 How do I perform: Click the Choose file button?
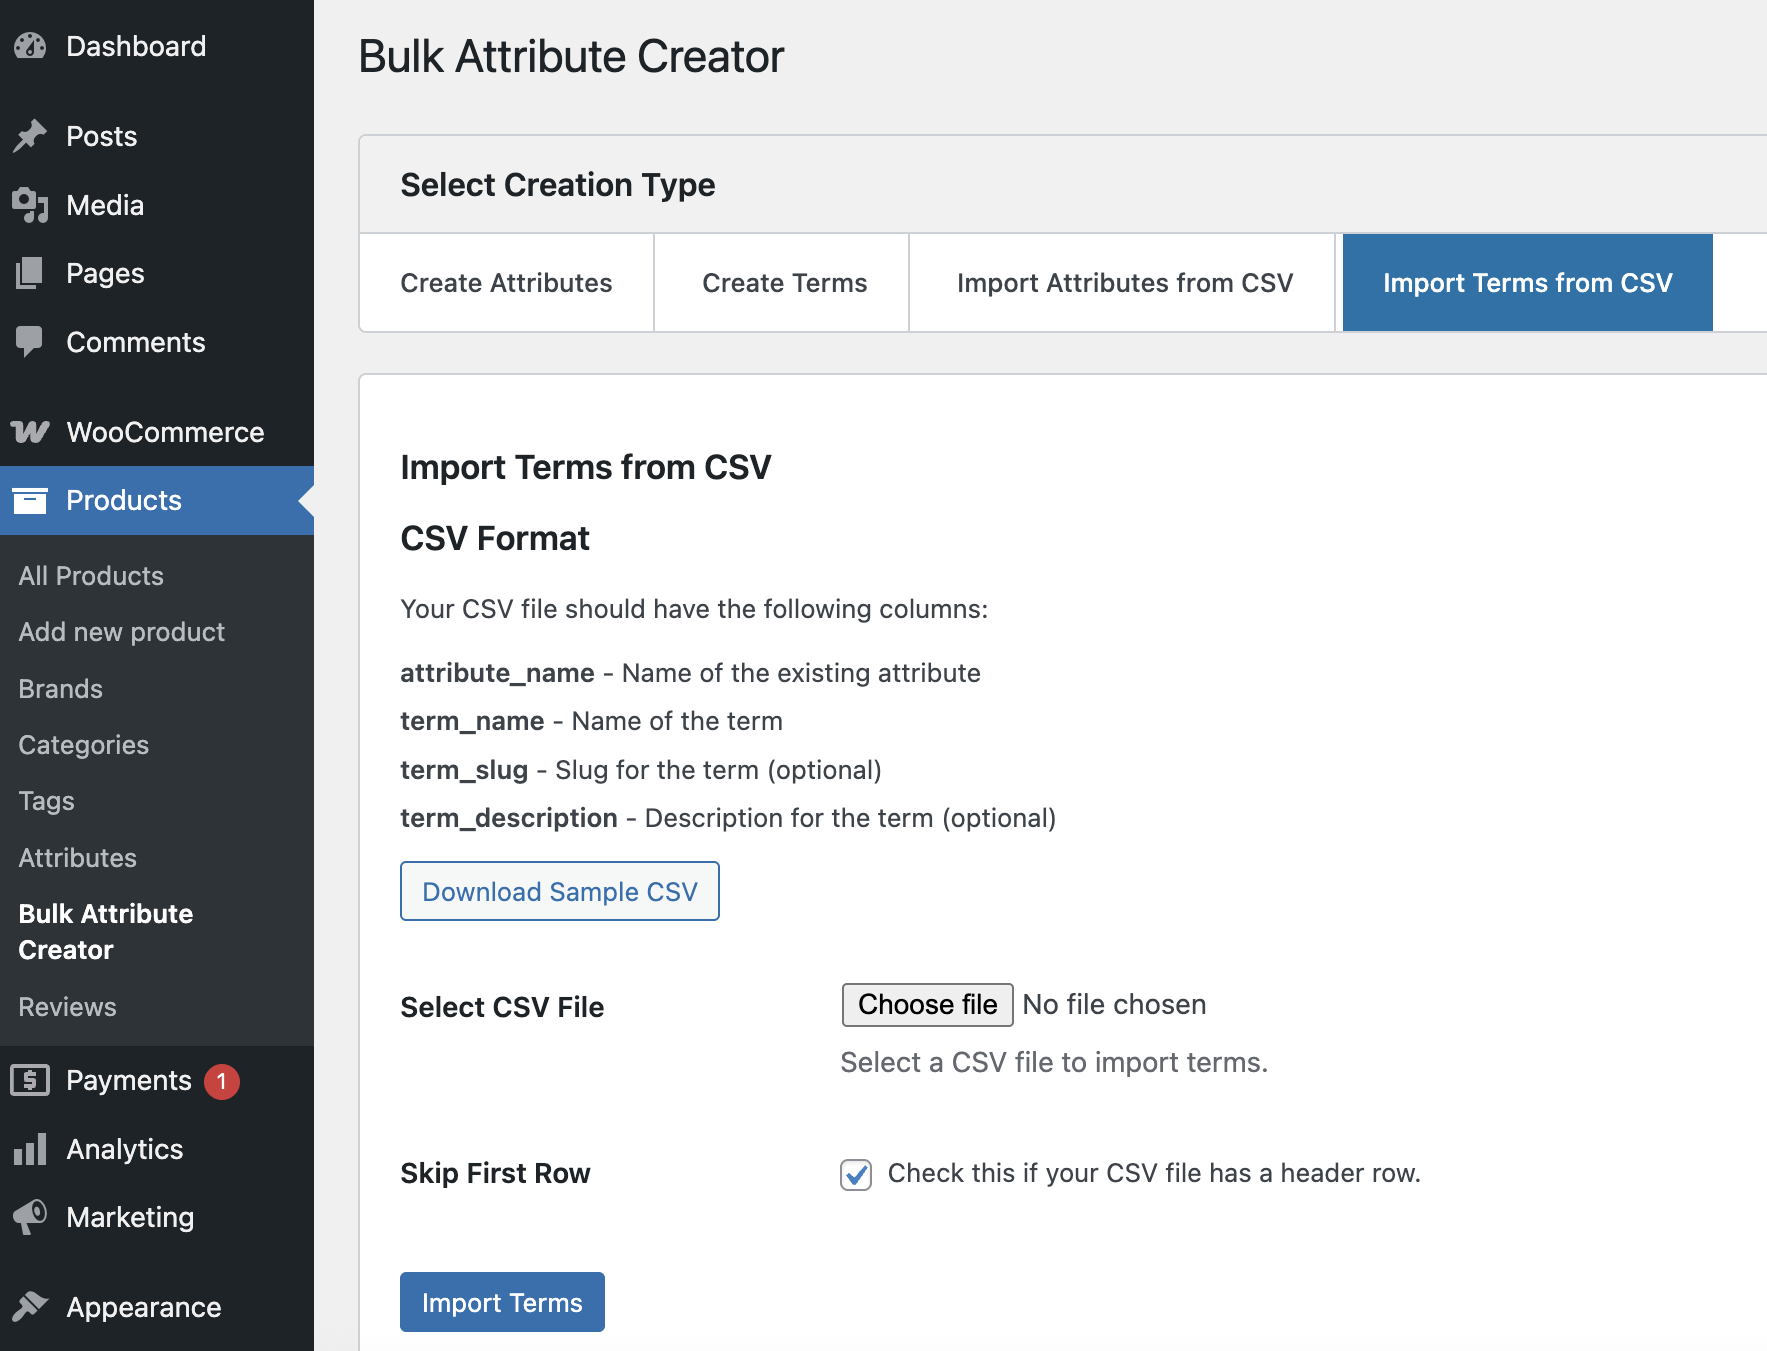tap(927, 1005)
